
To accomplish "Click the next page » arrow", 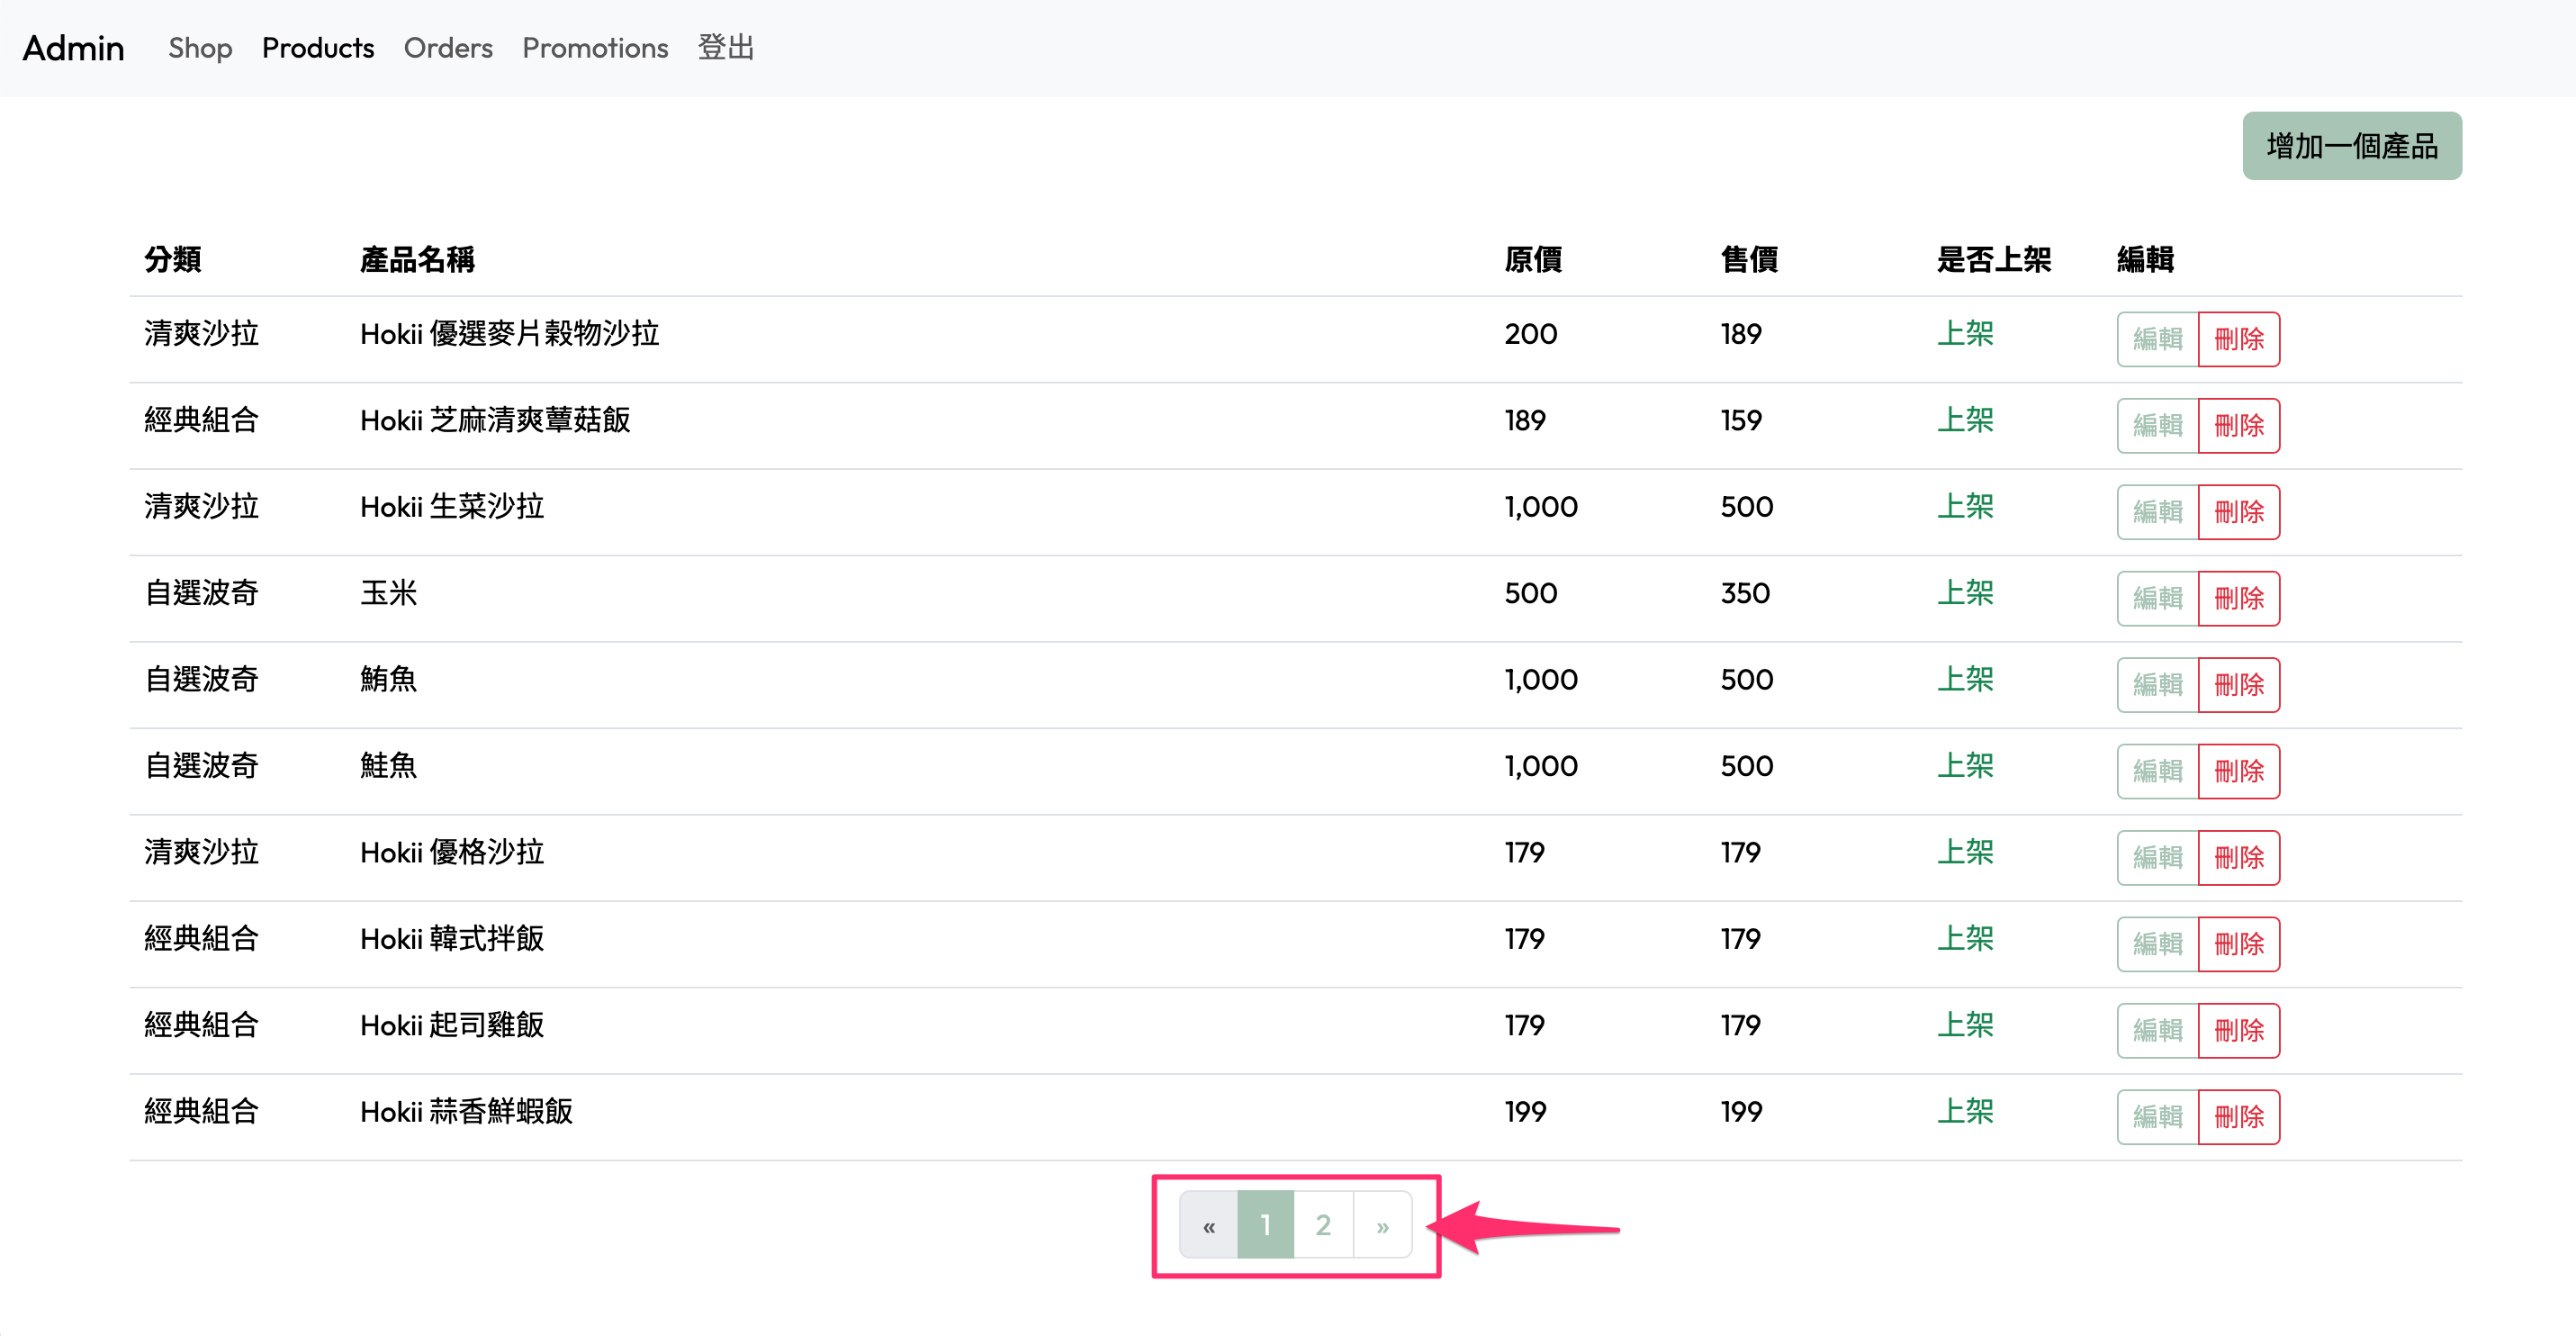I will [1382, 1225].
